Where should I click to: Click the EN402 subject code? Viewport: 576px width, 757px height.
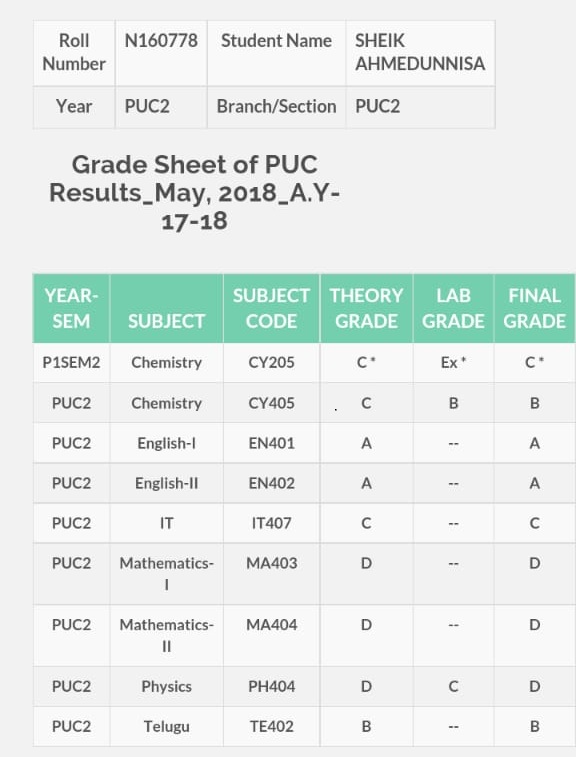[271, 483]
